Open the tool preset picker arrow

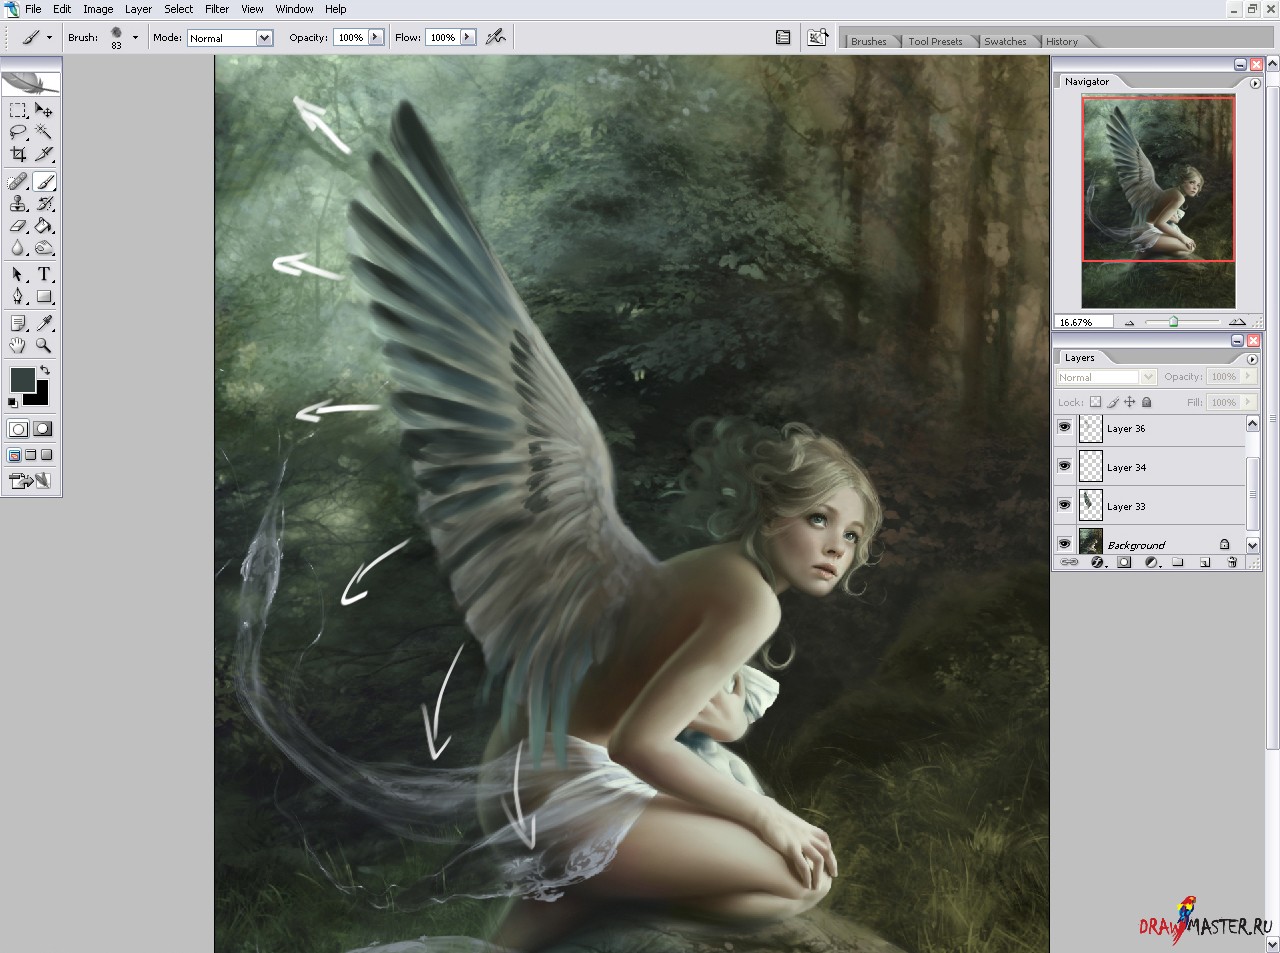tap(49, 38)
